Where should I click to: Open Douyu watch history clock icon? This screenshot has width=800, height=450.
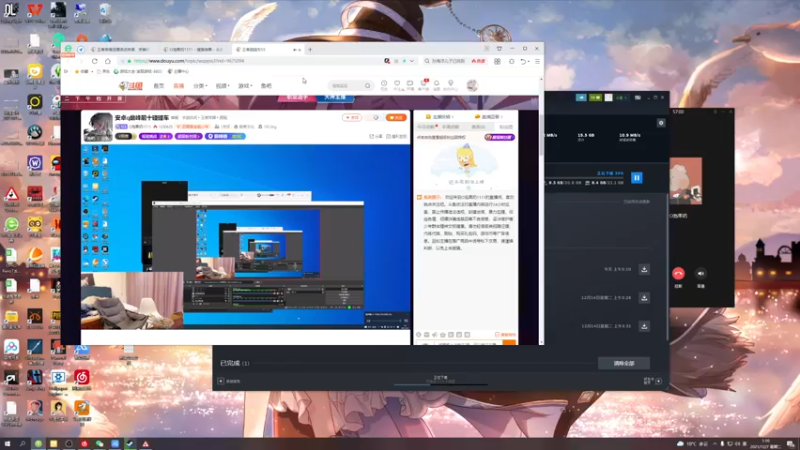click(384, 85)
